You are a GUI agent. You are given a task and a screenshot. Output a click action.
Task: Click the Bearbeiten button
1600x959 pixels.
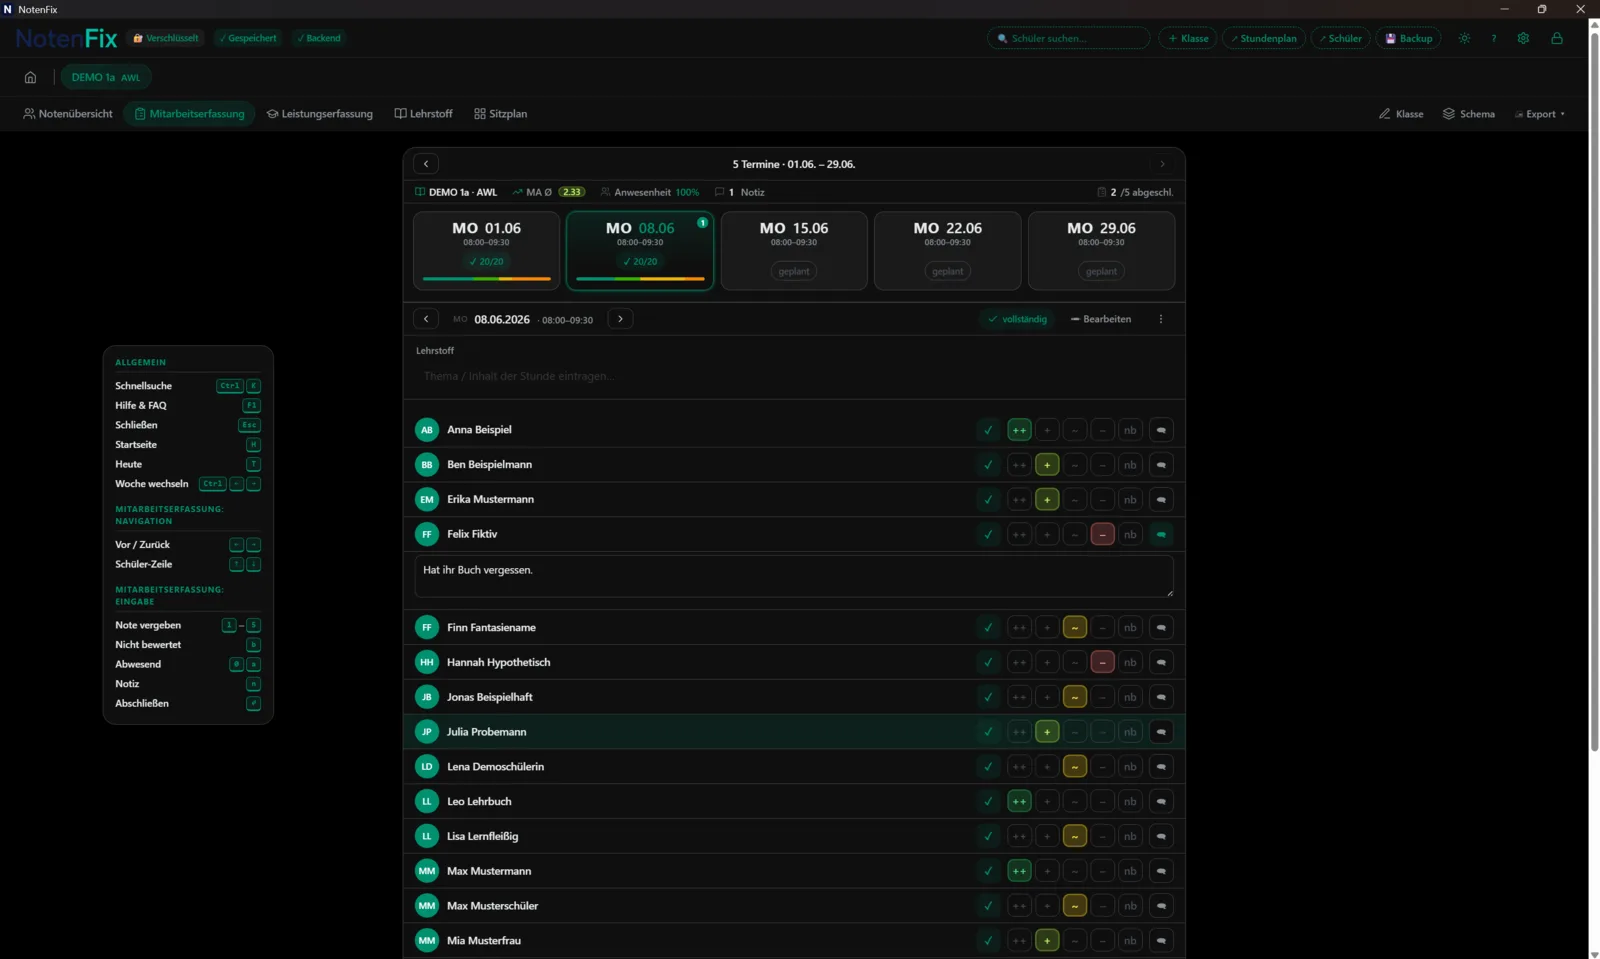[1101, 319]
